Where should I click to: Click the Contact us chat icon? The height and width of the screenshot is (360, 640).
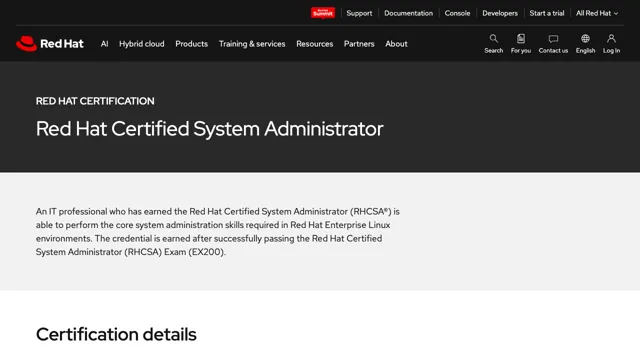553,39
